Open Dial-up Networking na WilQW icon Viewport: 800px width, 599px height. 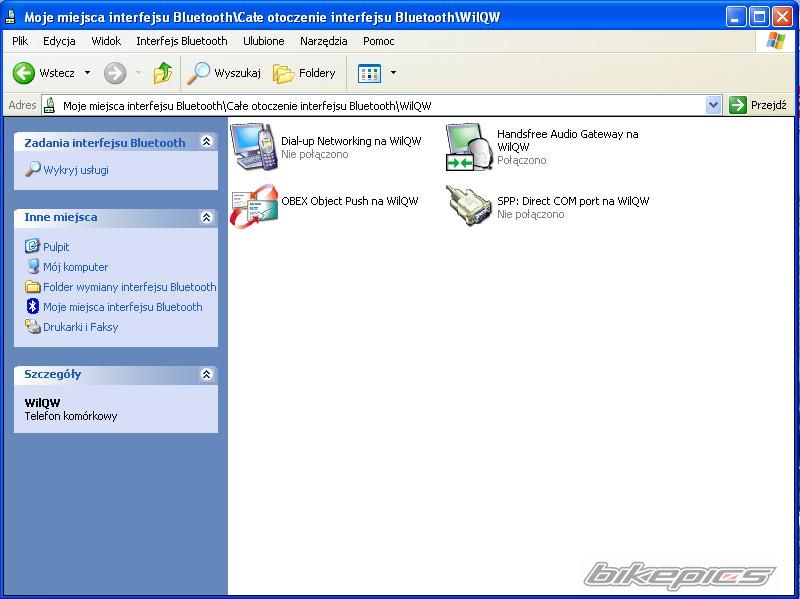254,146
